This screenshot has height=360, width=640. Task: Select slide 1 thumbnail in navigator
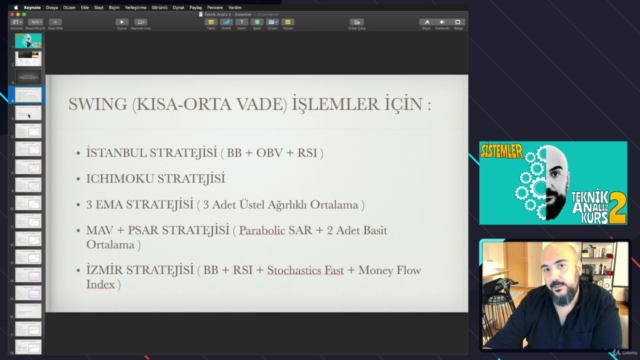pos(28,41)
